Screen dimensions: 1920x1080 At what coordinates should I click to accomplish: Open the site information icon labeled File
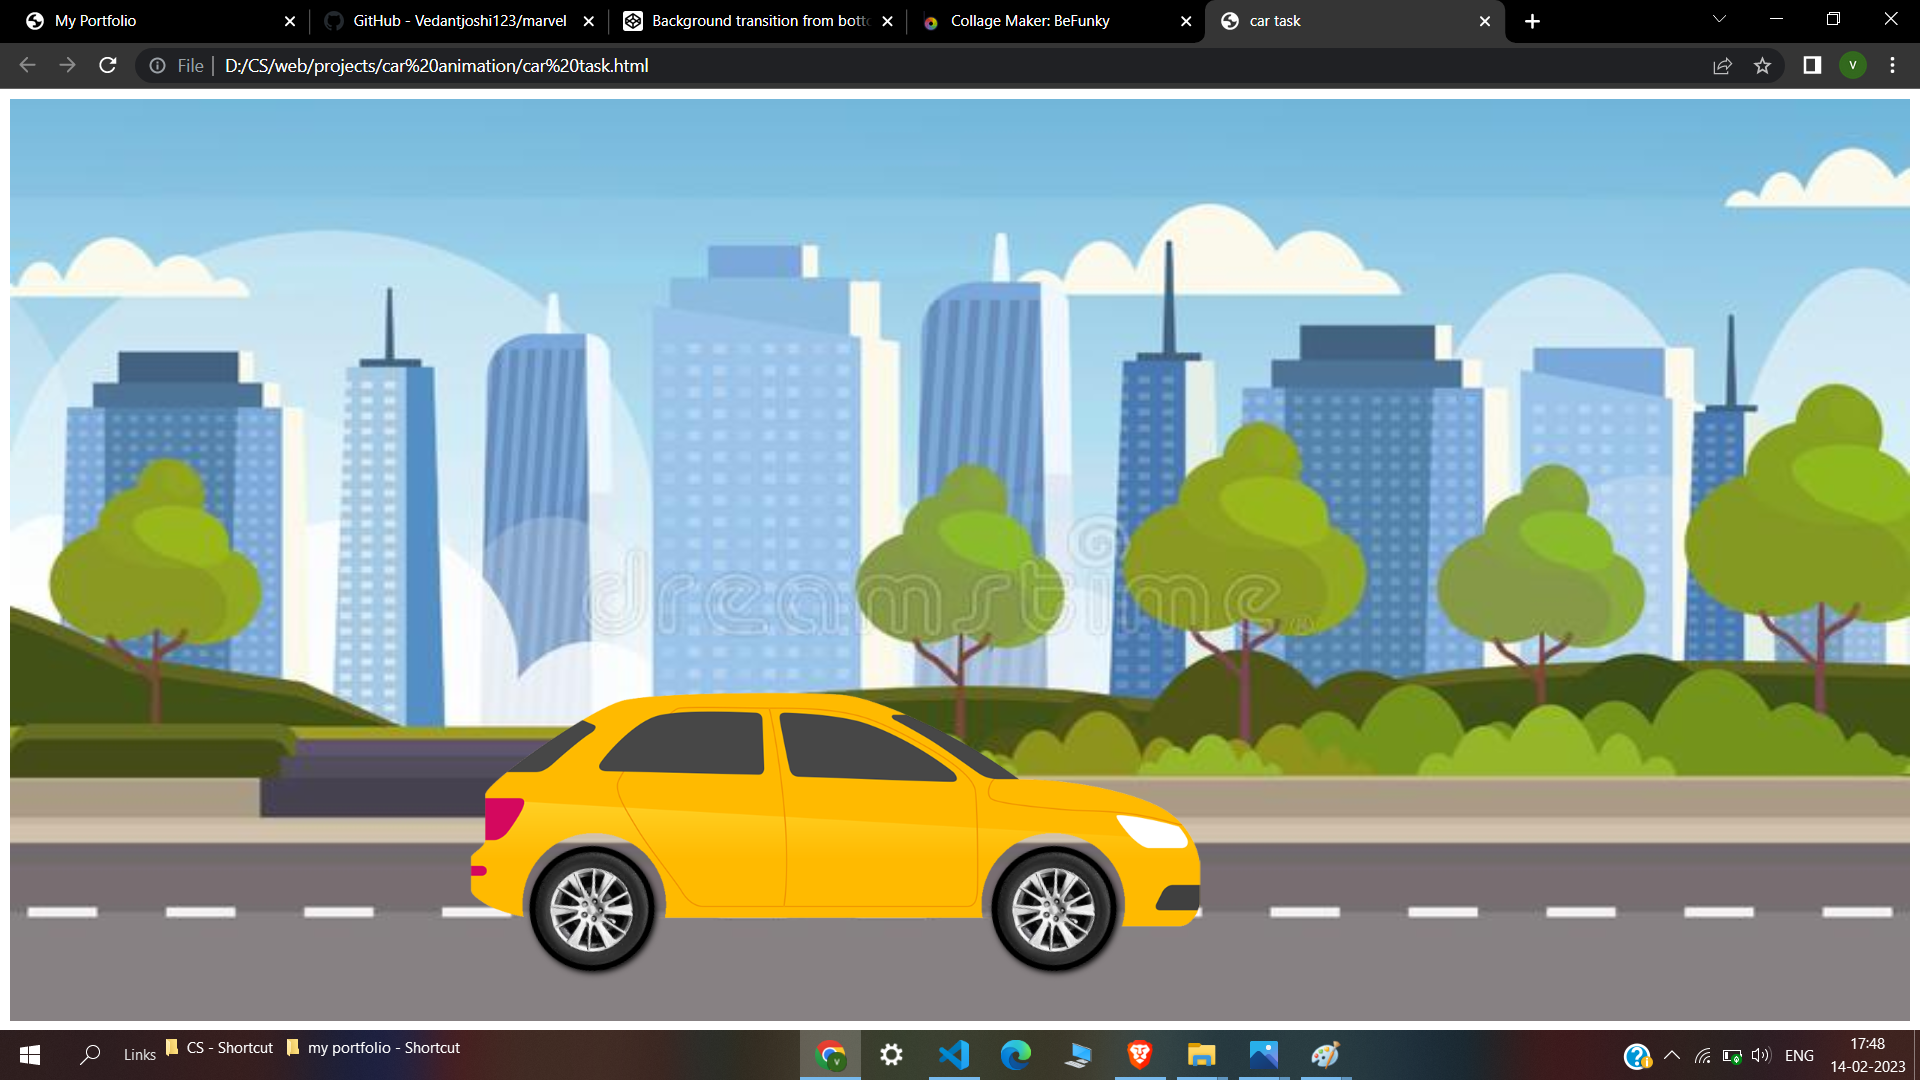click(157, 65)
